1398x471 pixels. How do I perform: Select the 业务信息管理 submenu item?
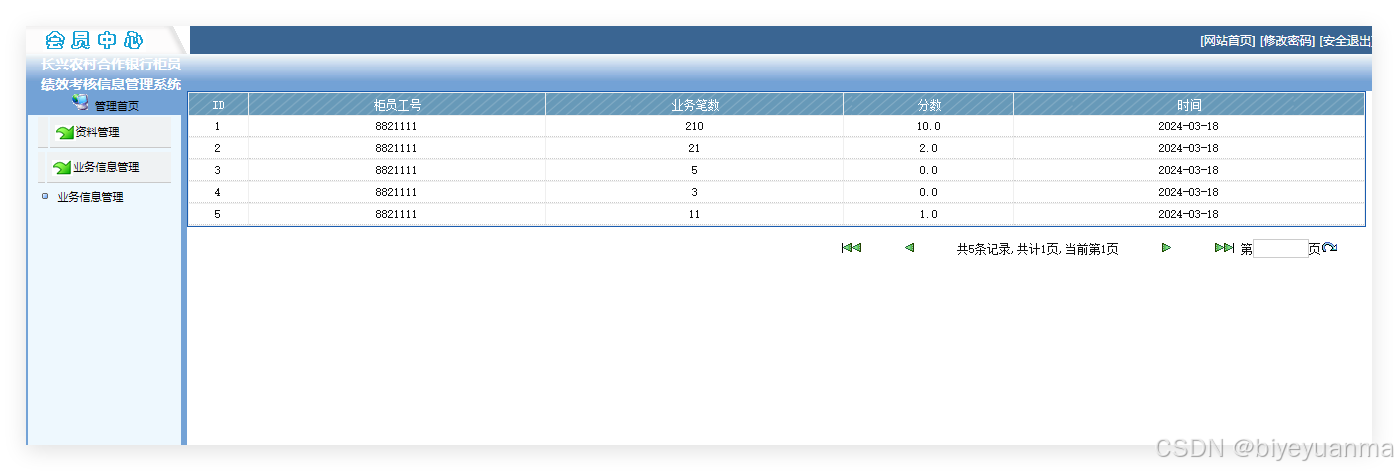click(90, 197)
